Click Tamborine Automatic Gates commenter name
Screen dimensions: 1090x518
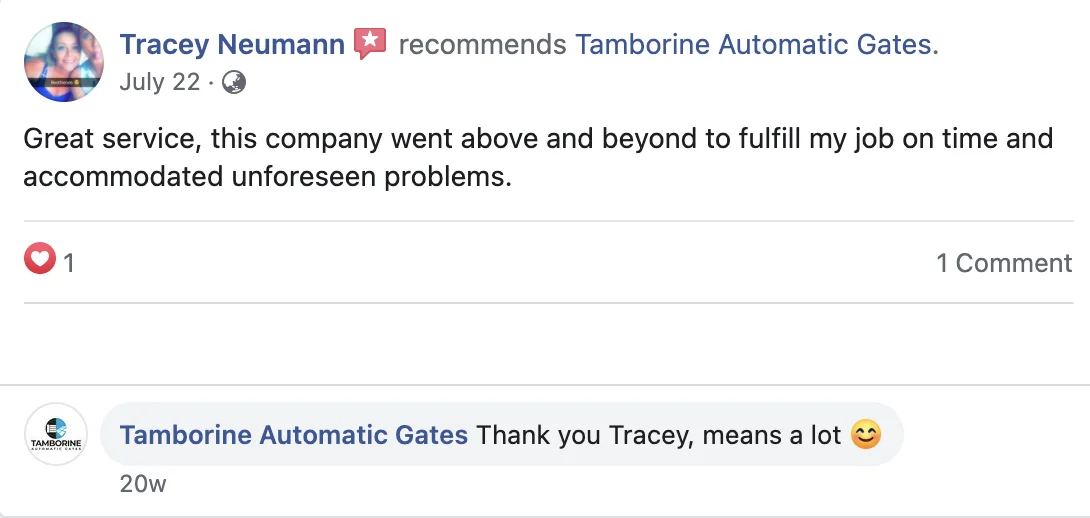click(293, 435)
